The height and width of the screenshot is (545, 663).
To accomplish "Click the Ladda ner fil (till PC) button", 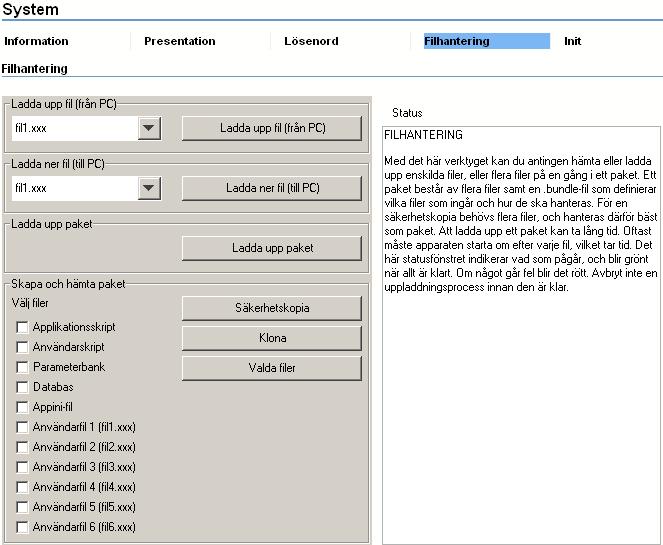I will click(272, 188).
